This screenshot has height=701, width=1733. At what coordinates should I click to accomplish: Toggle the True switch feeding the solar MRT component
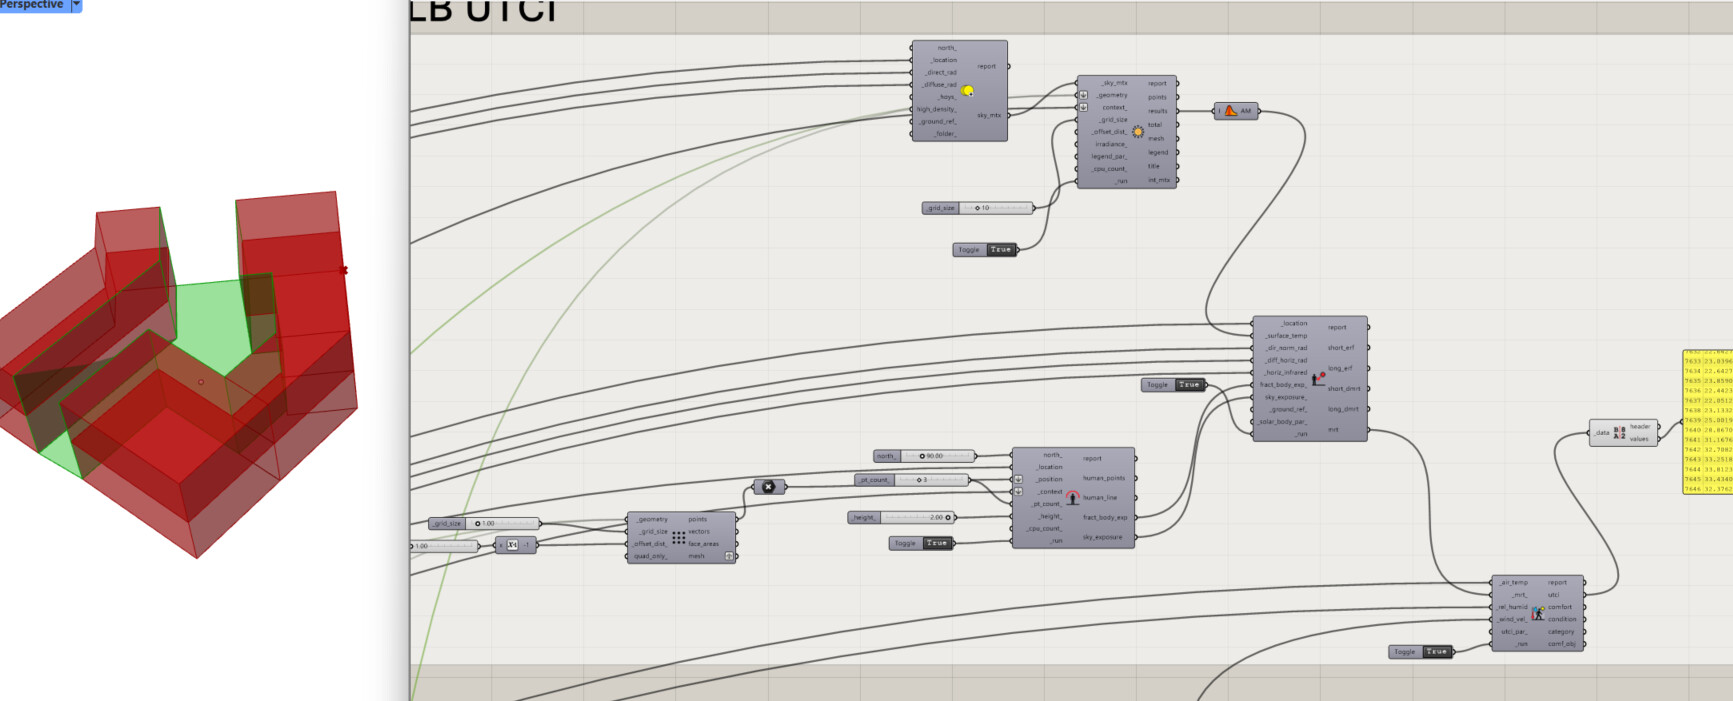pos(1188,385)
